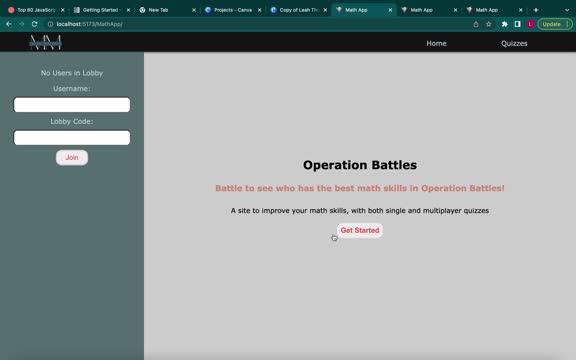Click the Join button
576x360 pixels.
tap(72, 158)
